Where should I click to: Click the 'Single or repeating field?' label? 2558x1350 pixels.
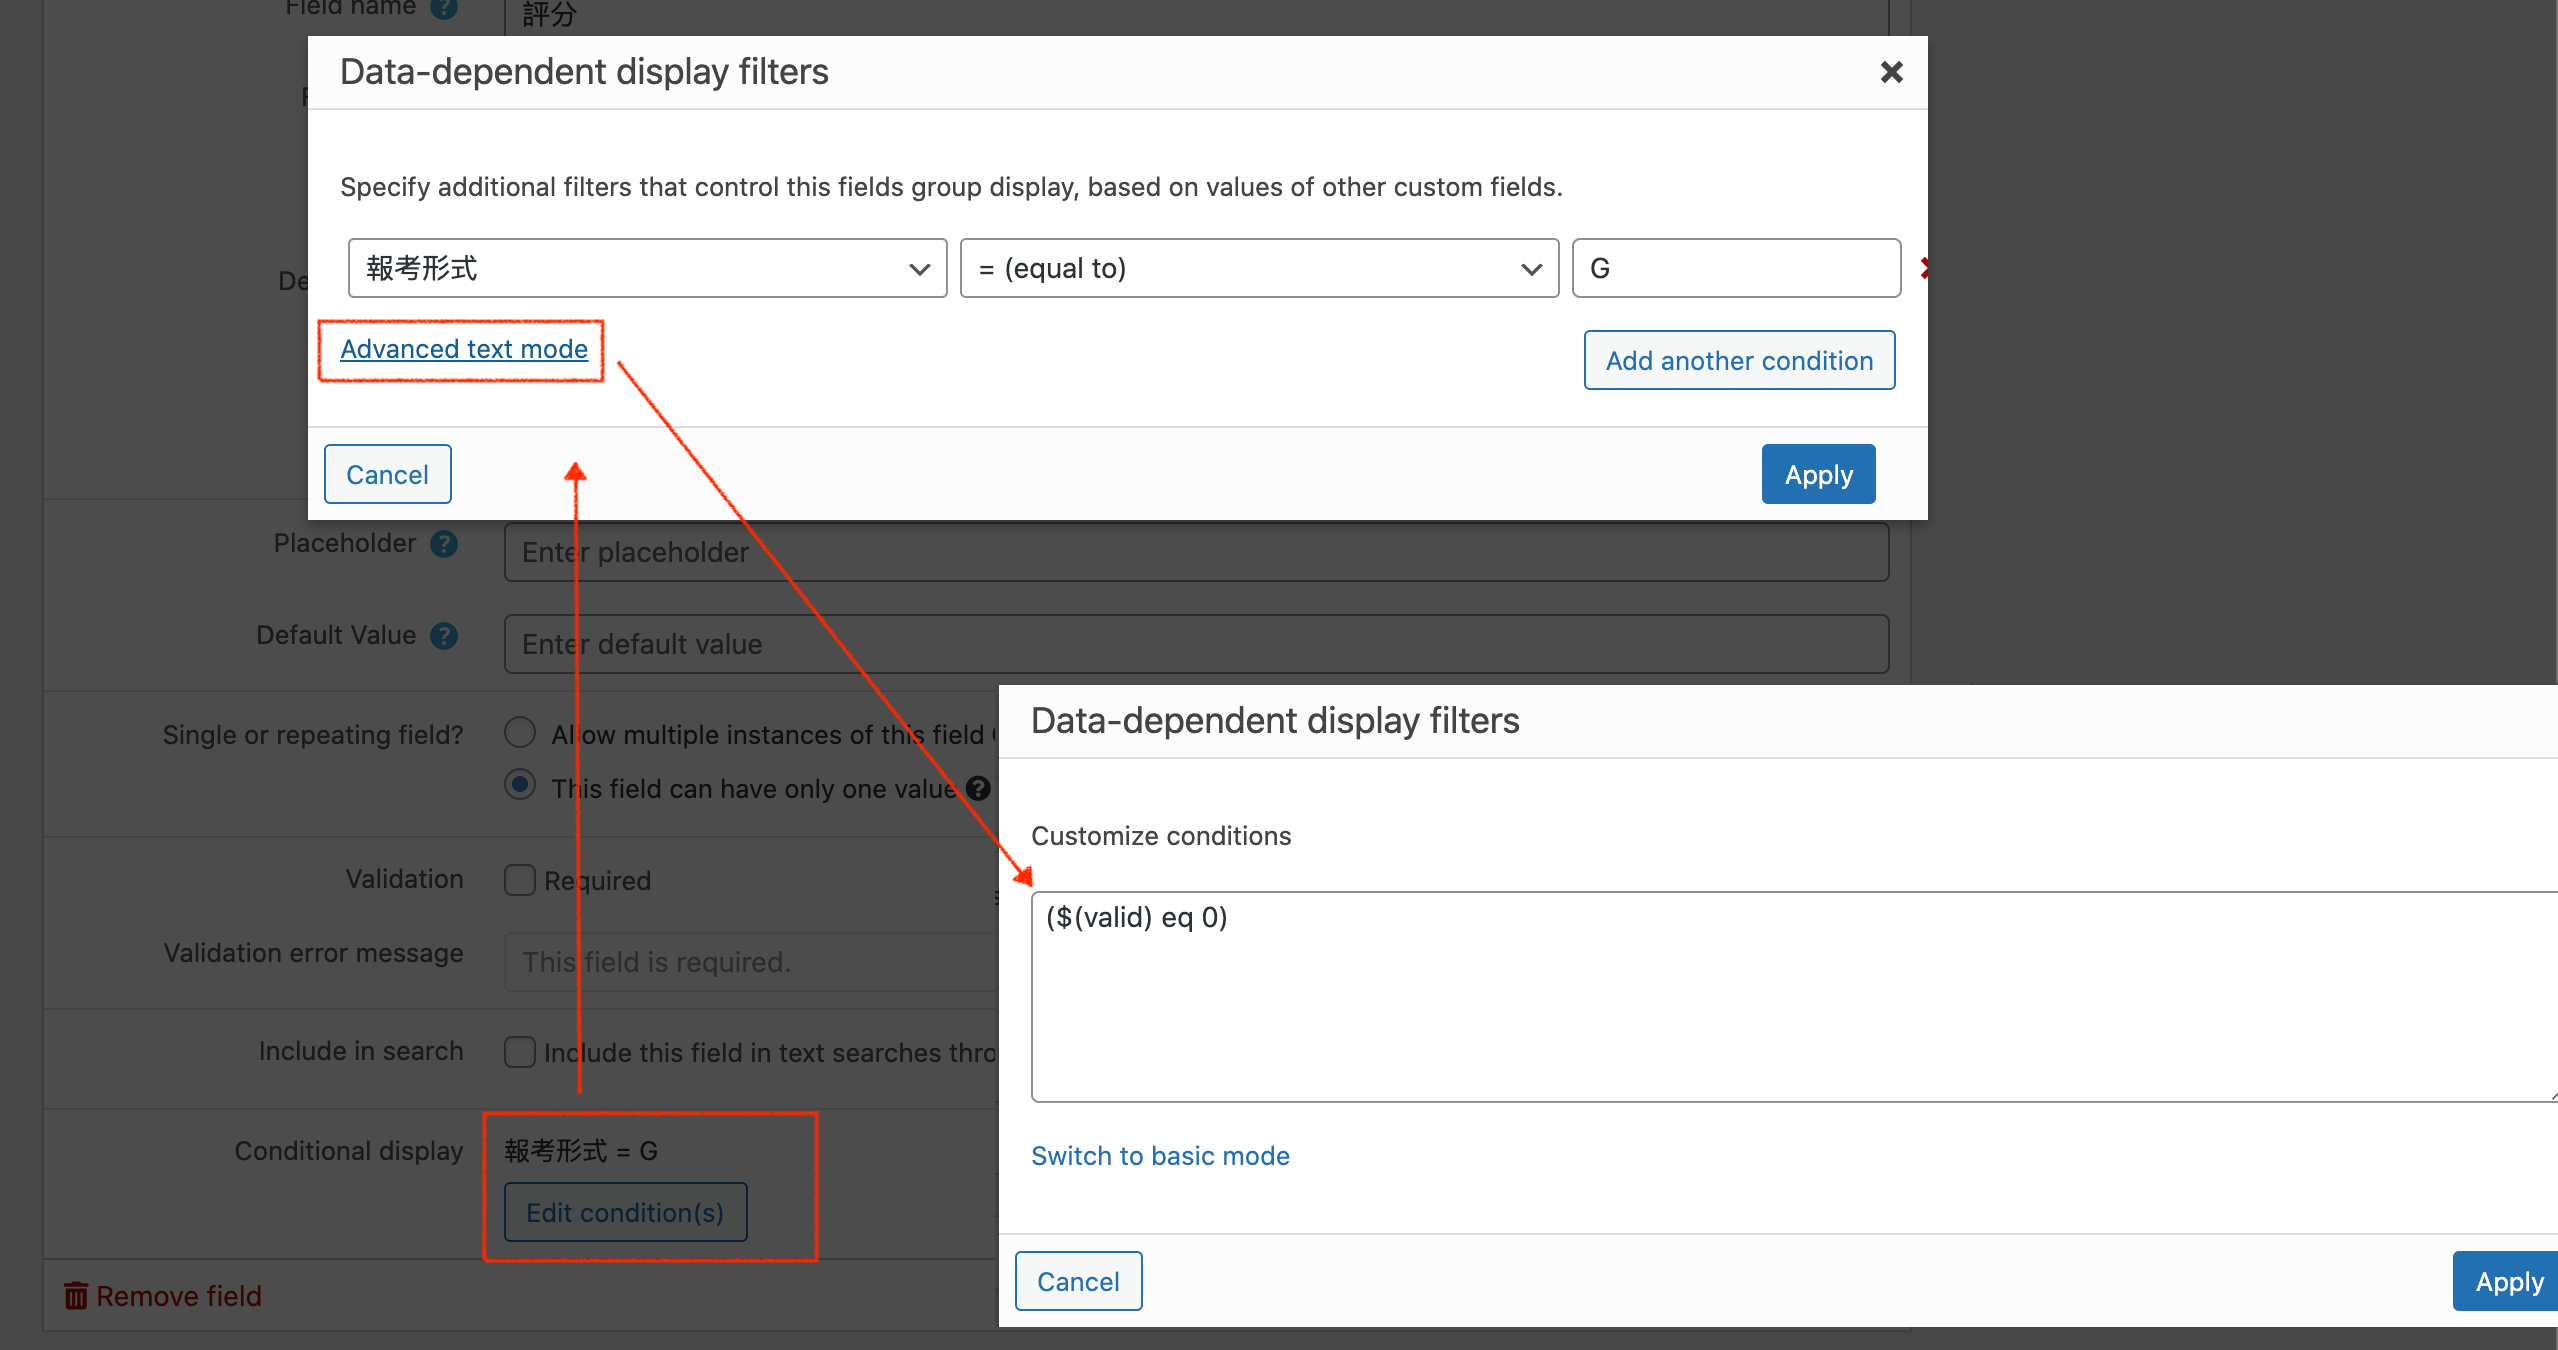point(313,735)
